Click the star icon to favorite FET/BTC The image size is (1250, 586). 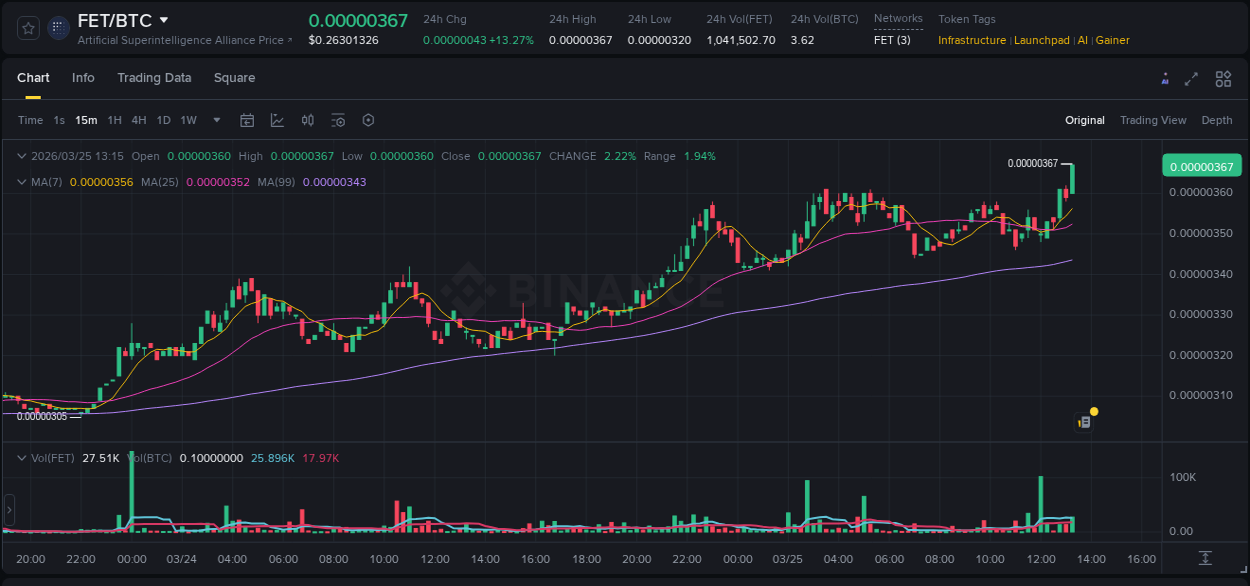[x=27, y=28]
